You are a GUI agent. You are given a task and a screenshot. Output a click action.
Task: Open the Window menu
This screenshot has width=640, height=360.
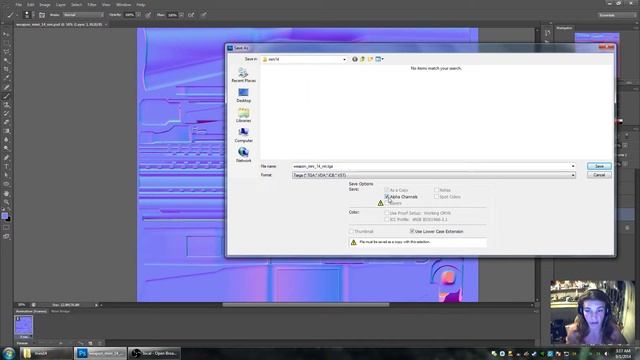pos(123,5)
